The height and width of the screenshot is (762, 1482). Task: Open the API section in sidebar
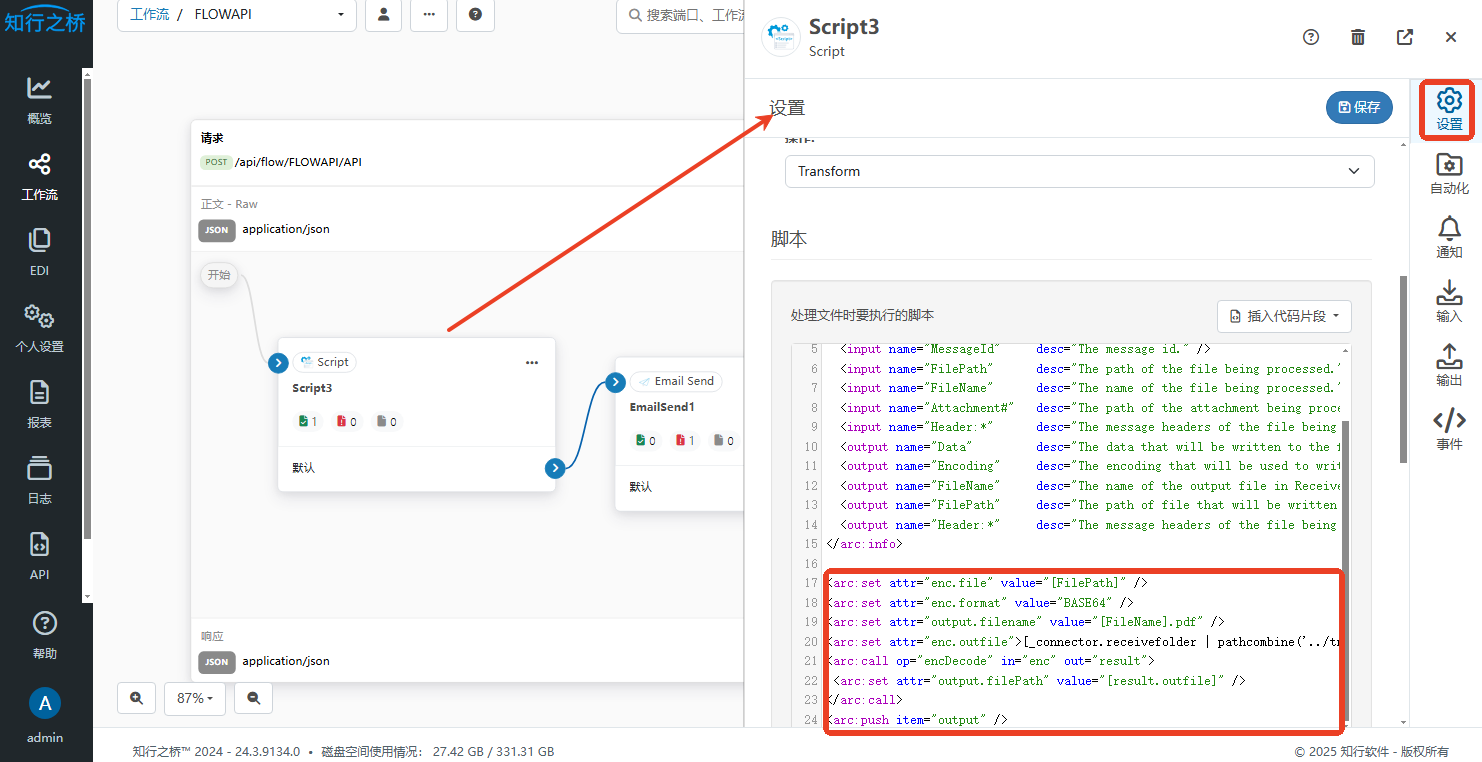[40, 556]
